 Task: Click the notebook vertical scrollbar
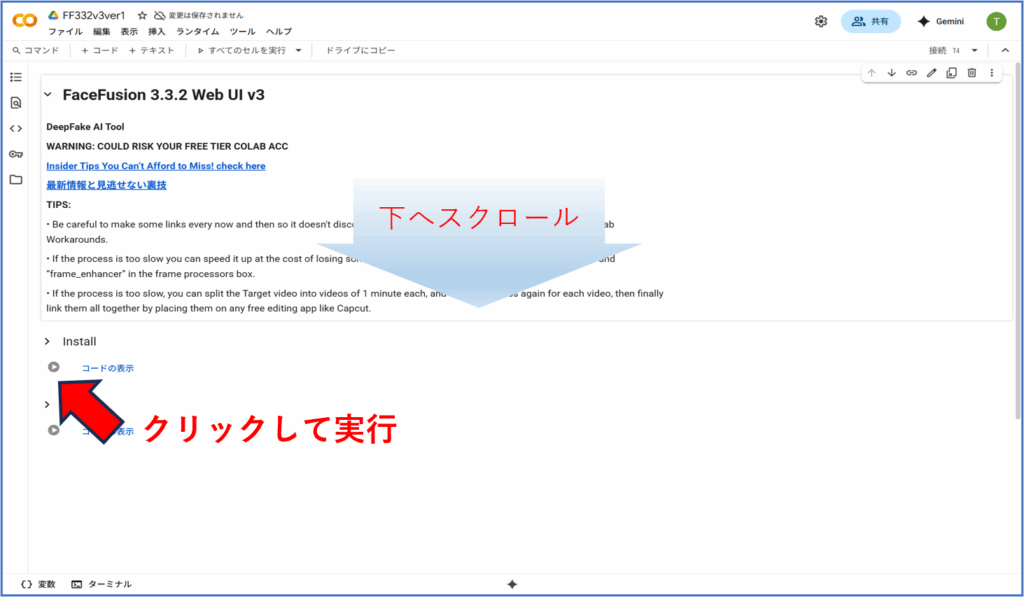1017,240
